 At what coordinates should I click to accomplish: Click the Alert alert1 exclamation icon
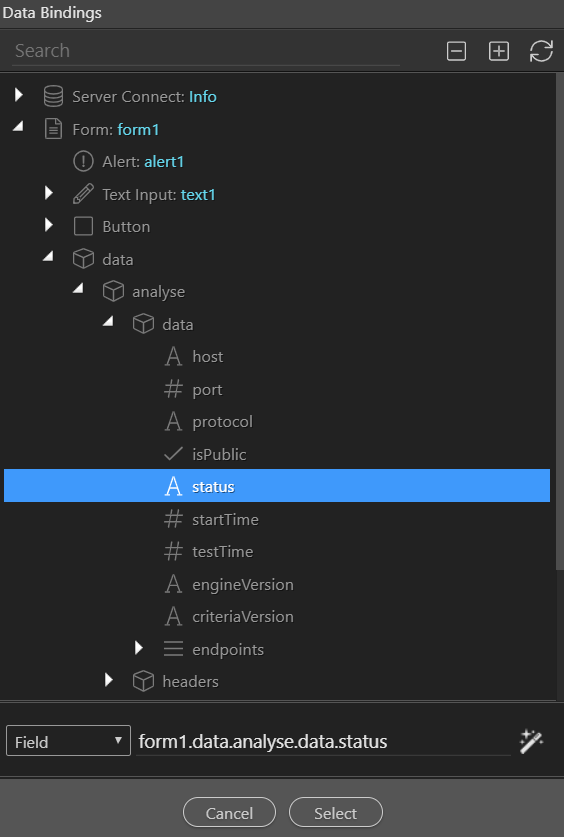point(83,161)
